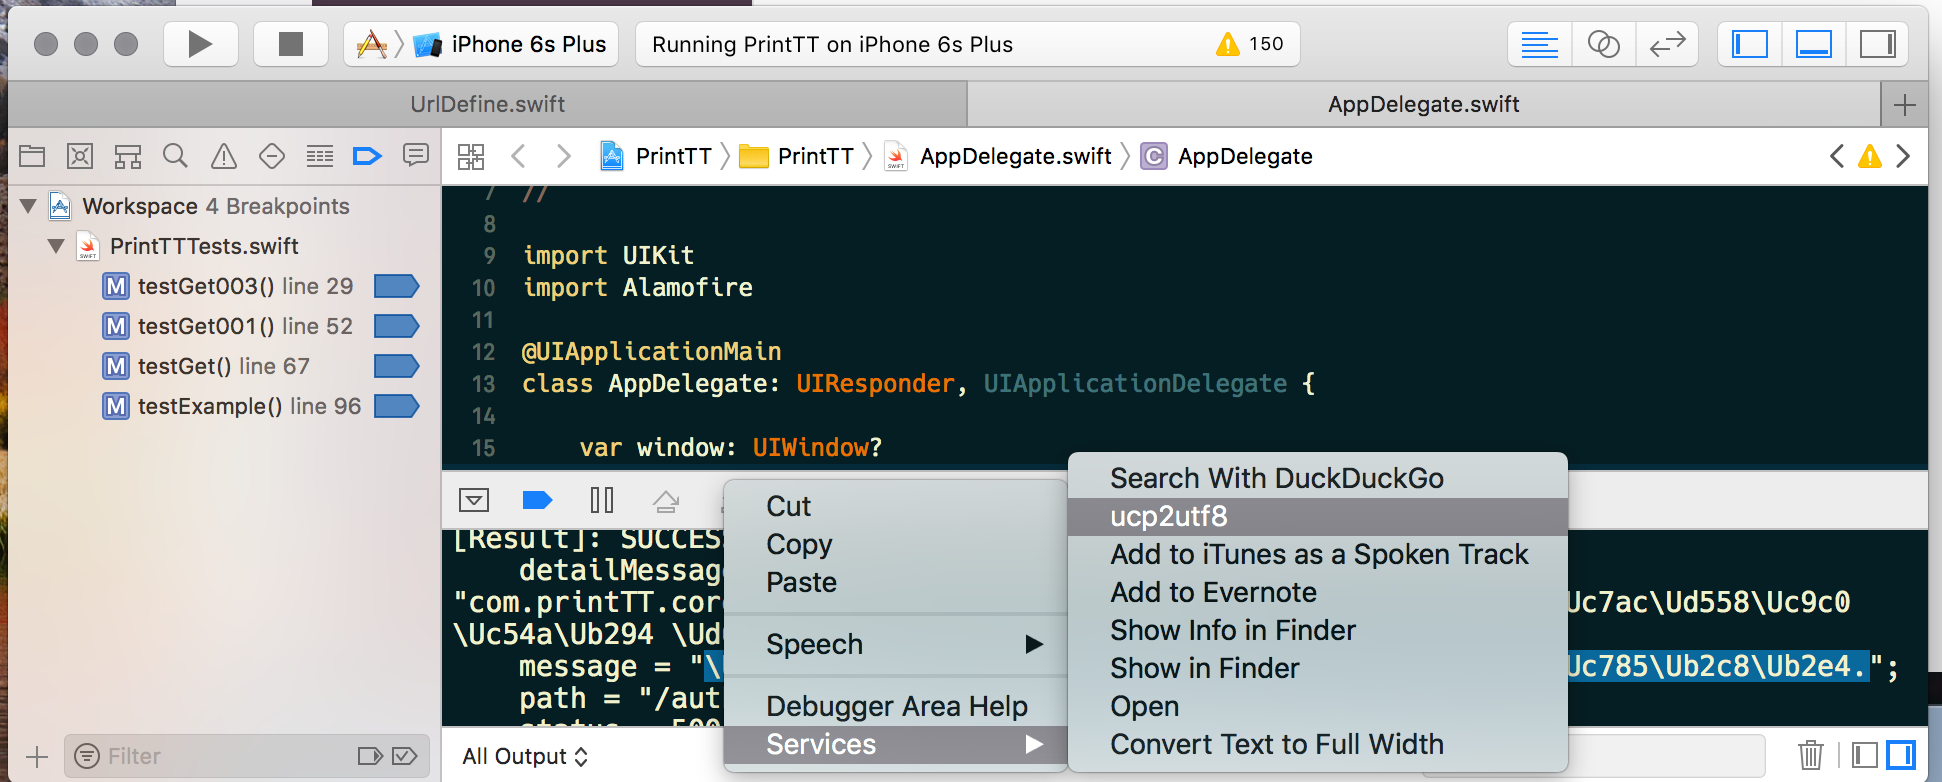Switch to the Assistant editor

1603,44
